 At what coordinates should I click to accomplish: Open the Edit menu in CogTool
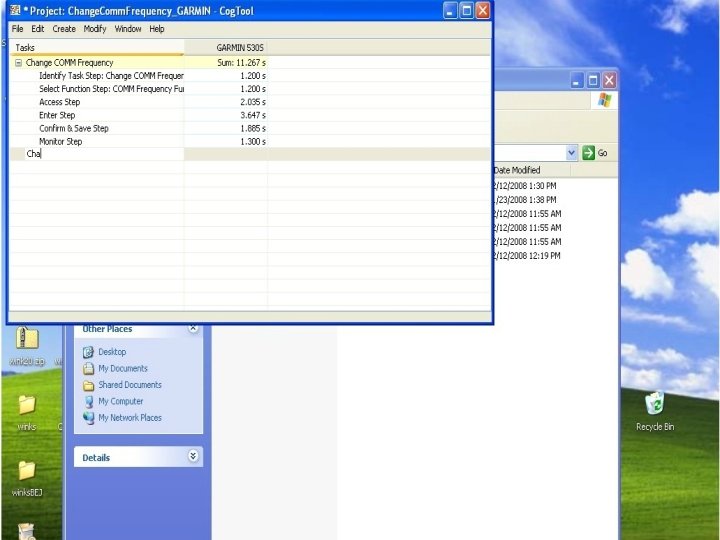coord(38,29)
